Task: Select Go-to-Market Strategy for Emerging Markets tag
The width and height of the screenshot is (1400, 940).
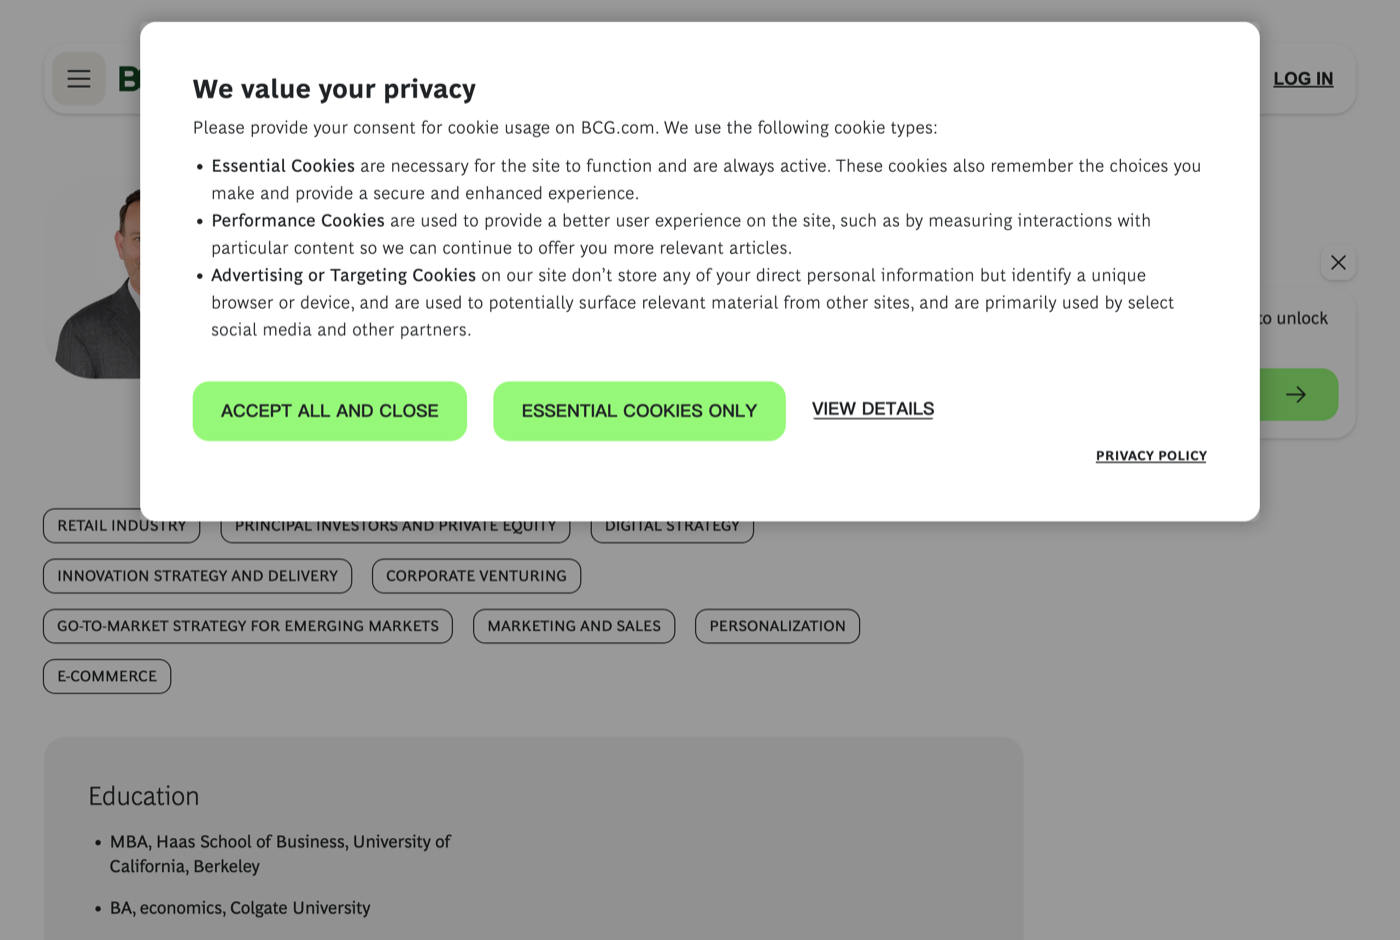Action: coord(248,626)
